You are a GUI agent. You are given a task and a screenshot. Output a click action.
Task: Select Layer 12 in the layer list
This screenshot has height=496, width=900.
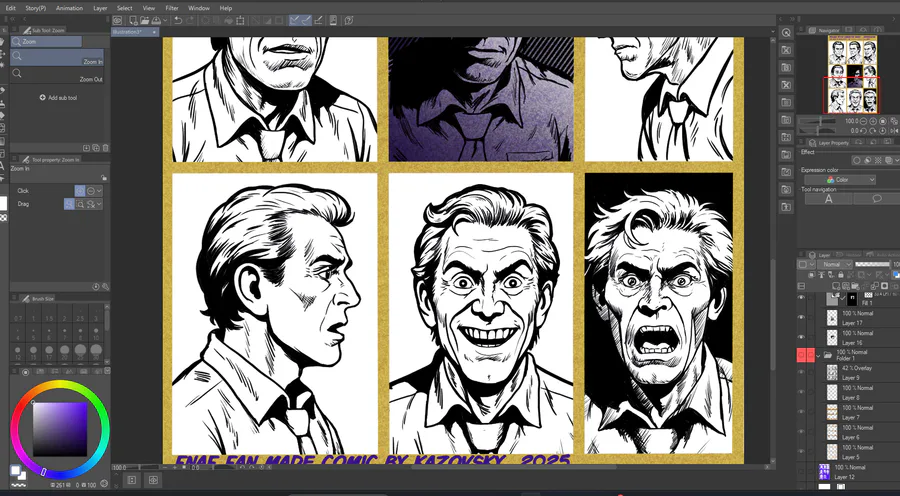(860, 472)
